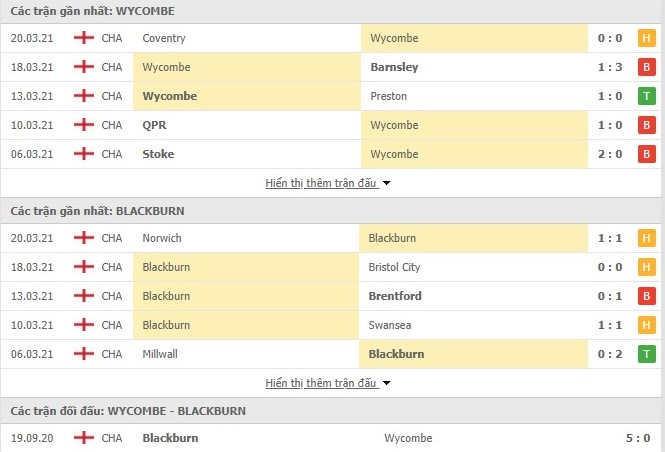The height and width of the screenshot is (452, 665).
Task: Click the red B badge for Brentford match
Action: click(647, 296)
